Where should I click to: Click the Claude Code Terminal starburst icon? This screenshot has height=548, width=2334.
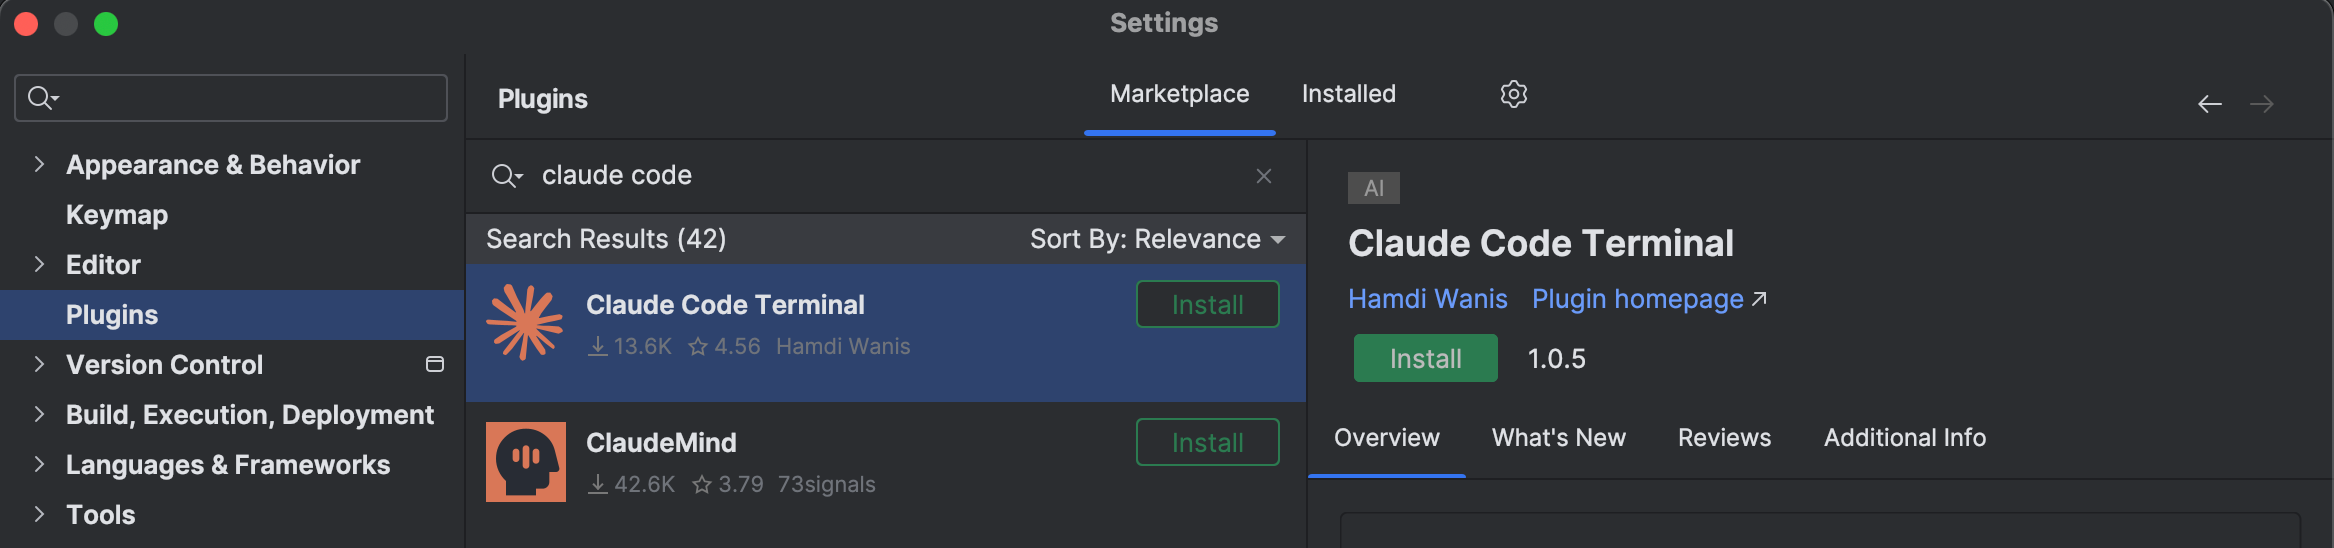click(x=525, y=322)
